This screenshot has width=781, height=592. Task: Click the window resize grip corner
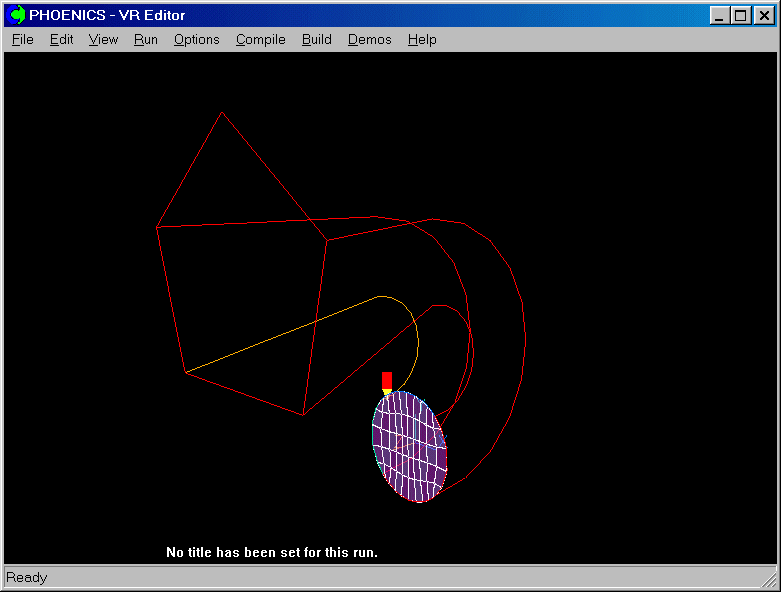pyautogui.click(x=769, y=580)
